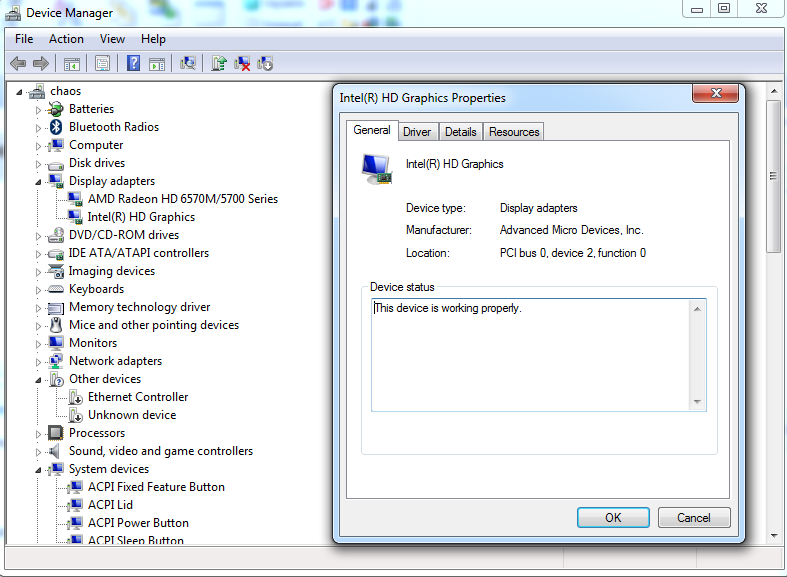Click the tree scrollbar down arrow

pos(773,536)
